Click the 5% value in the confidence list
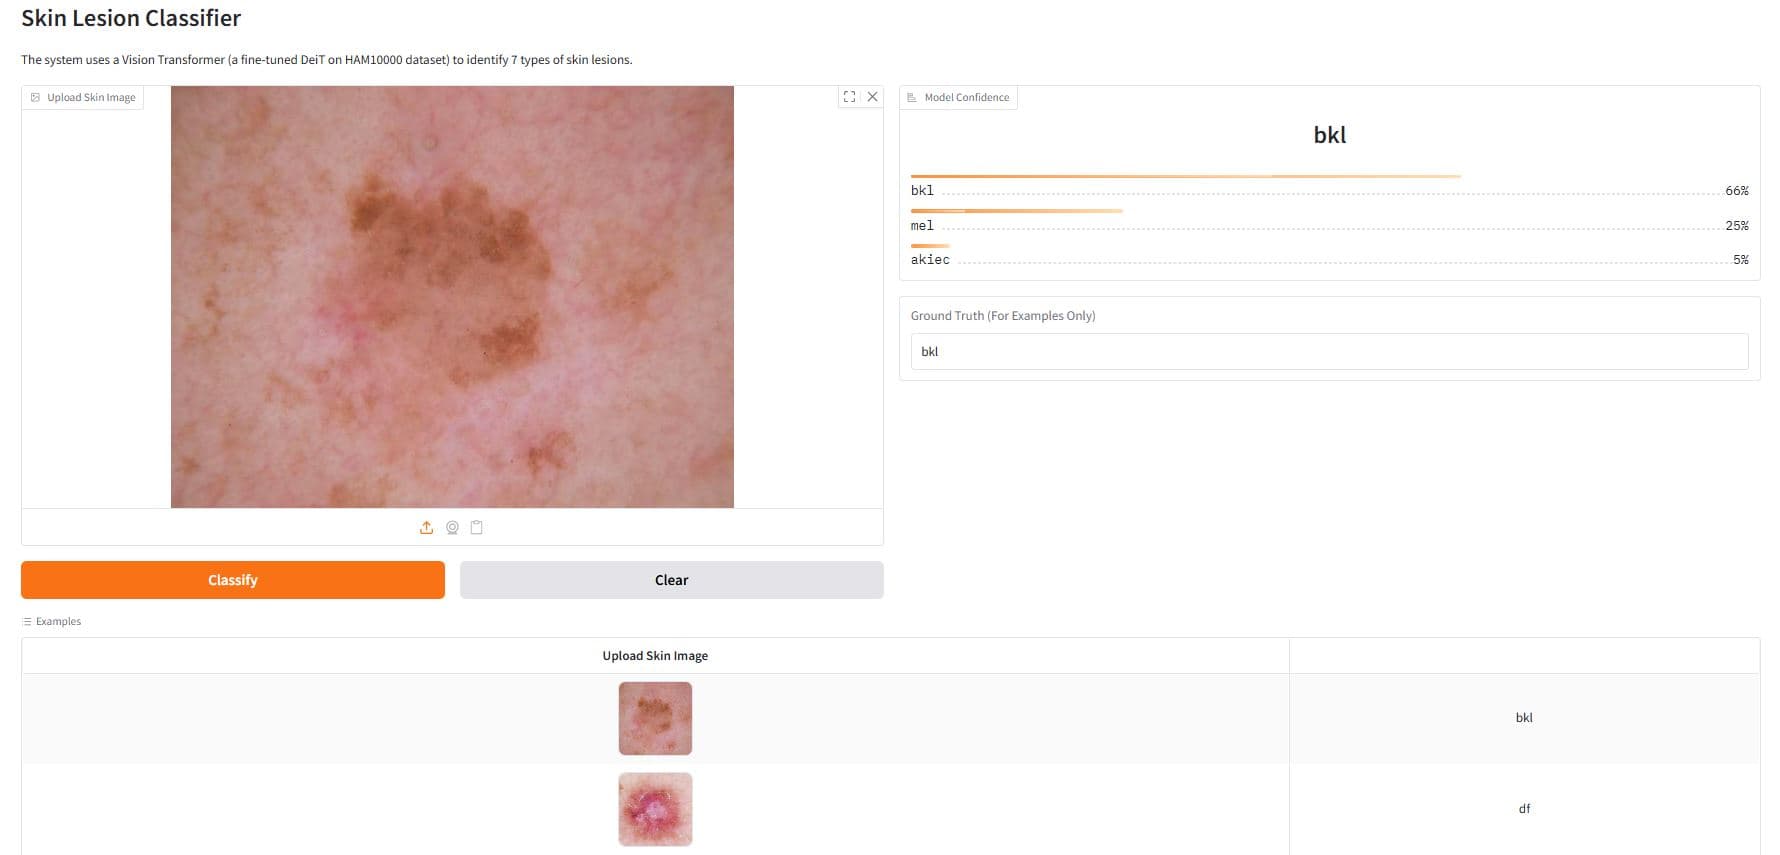 [1740, 260]
